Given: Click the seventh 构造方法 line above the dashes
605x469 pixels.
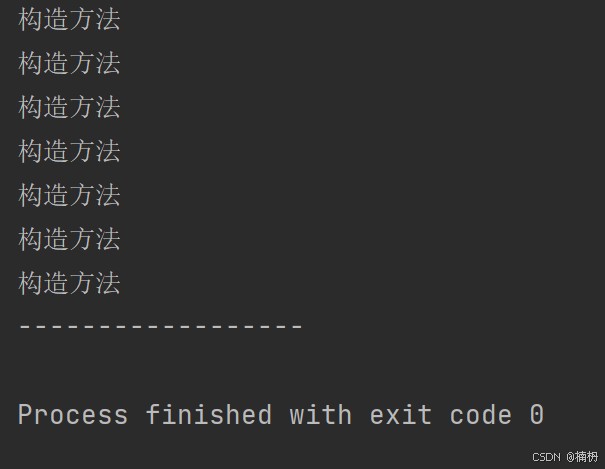Looking at the screenshot, I should 69,283.
